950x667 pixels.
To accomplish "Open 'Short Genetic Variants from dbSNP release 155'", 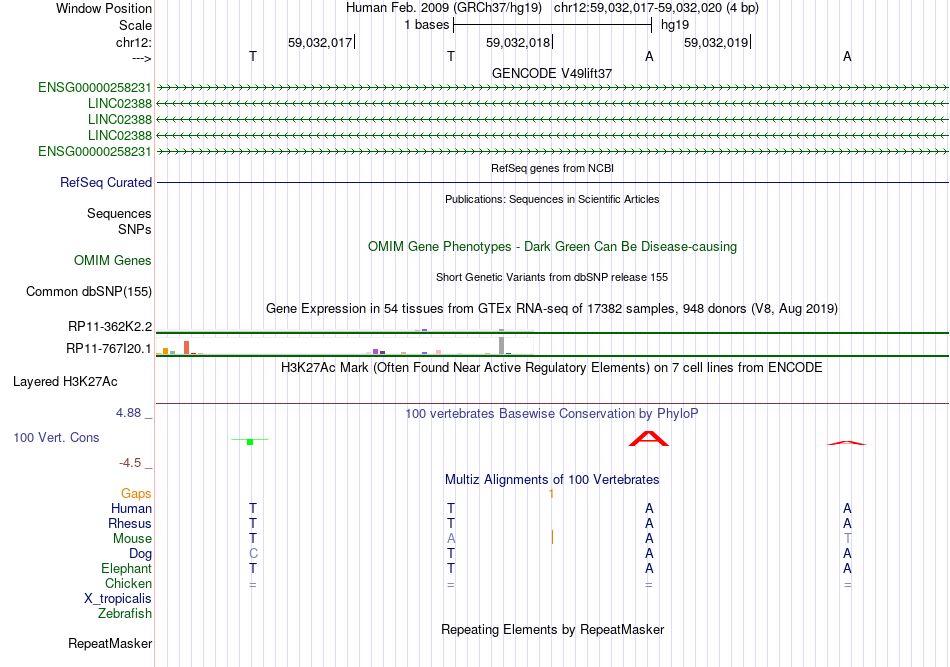I will point(552,277).
